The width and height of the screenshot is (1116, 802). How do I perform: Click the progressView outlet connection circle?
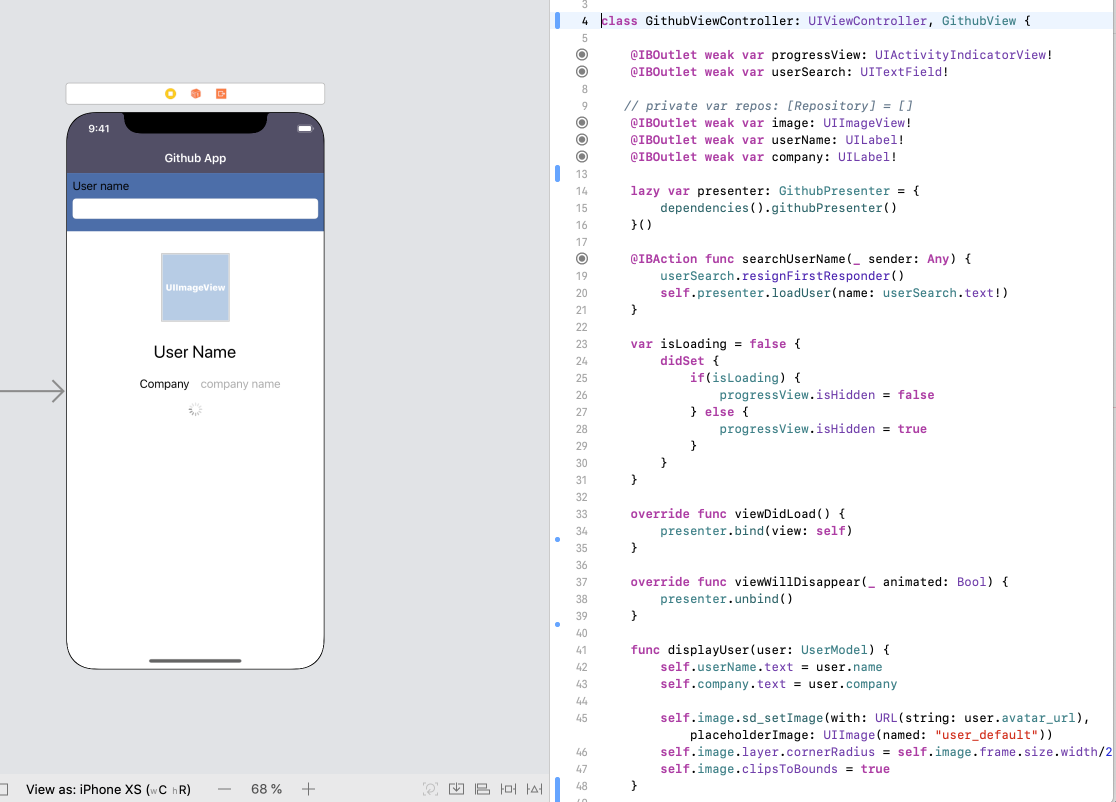[581, 55]
